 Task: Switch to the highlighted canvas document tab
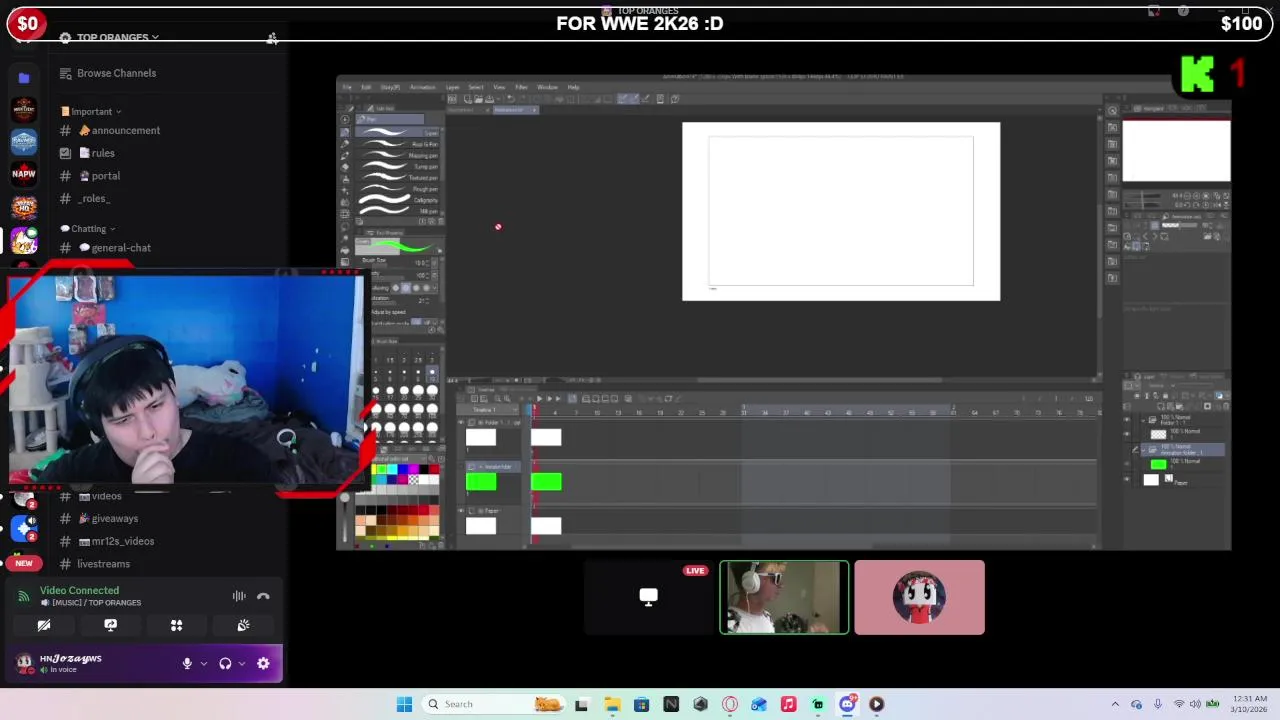515,110
